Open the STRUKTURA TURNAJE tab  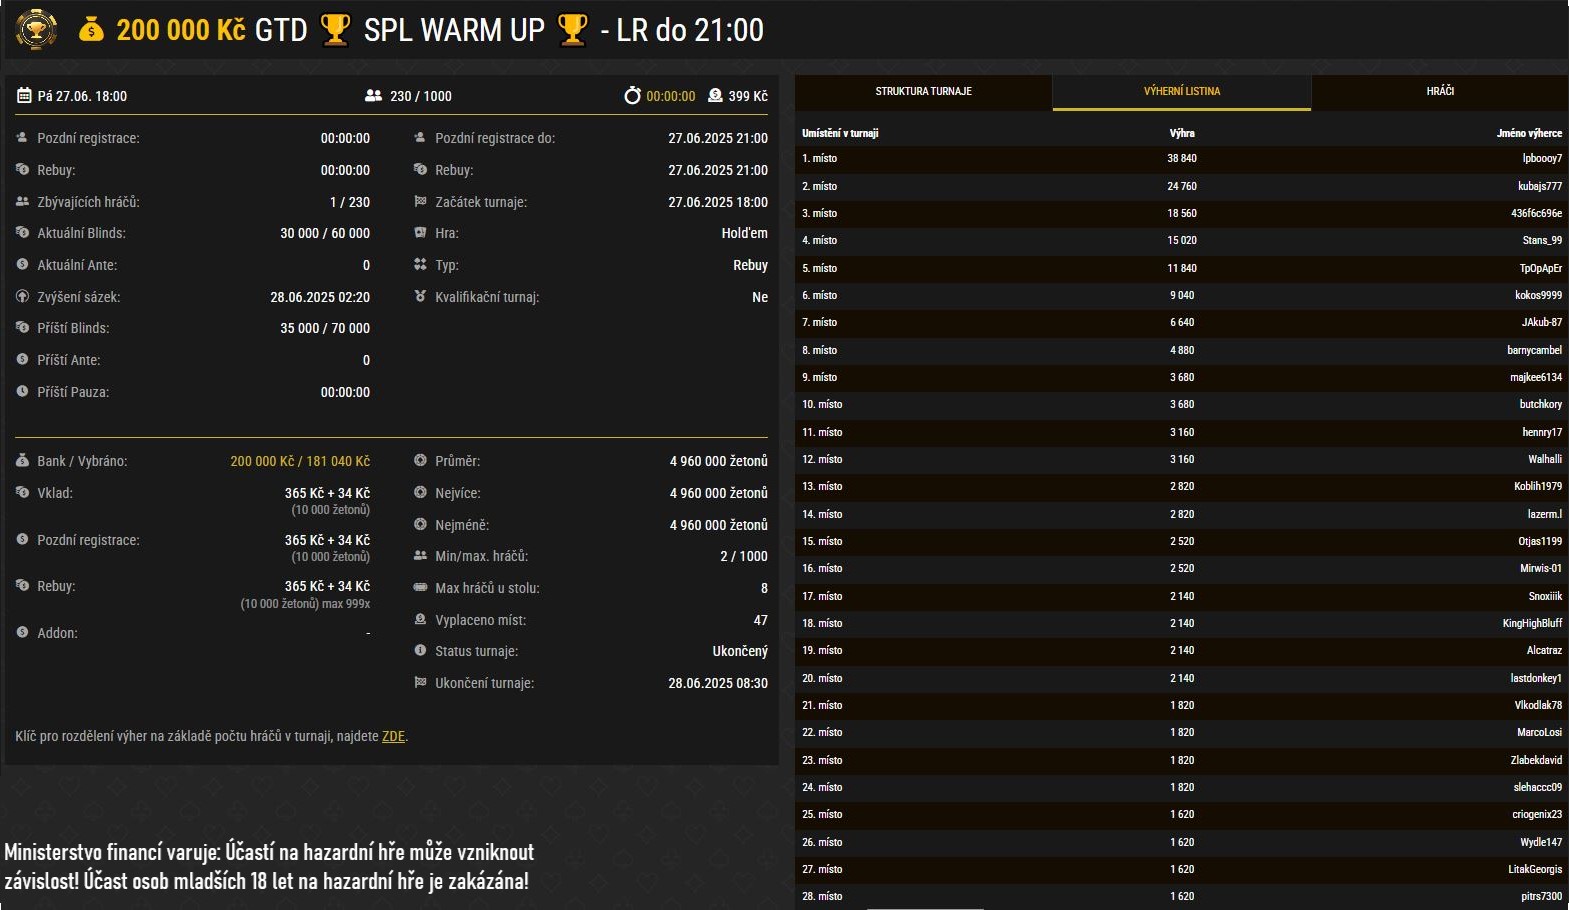pyautogui.click(x=923, y=91)
